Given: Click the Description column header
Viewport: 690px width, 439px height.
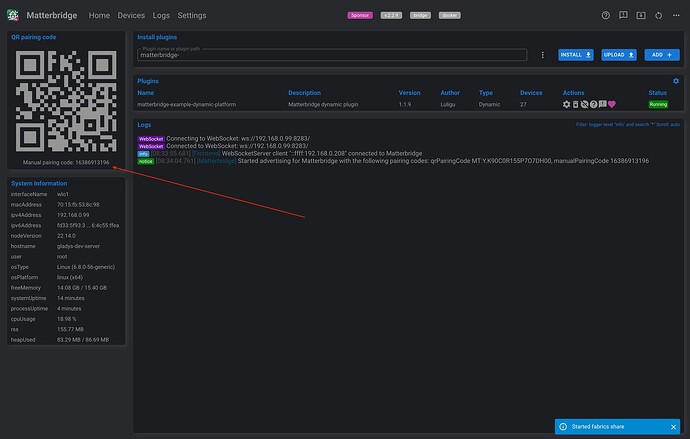Looking at the screenshot, I should (305, 93).
